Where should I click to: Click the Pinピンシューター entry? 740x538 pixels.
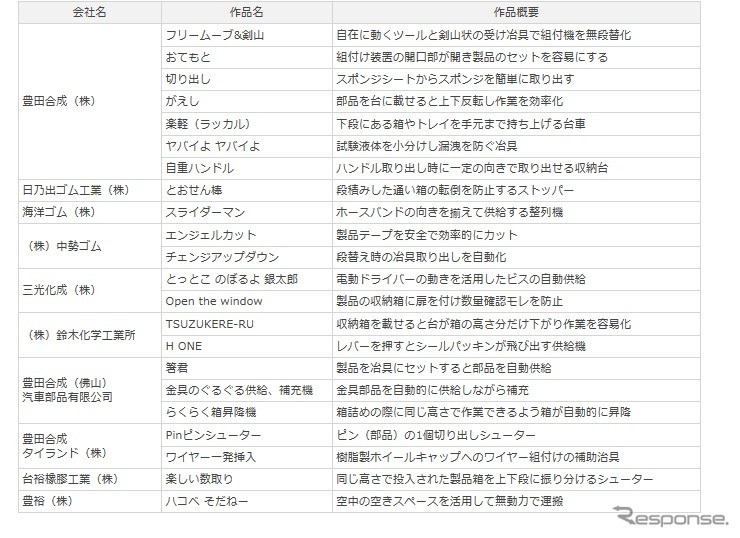pyautogui.click(x=213, y=435)
